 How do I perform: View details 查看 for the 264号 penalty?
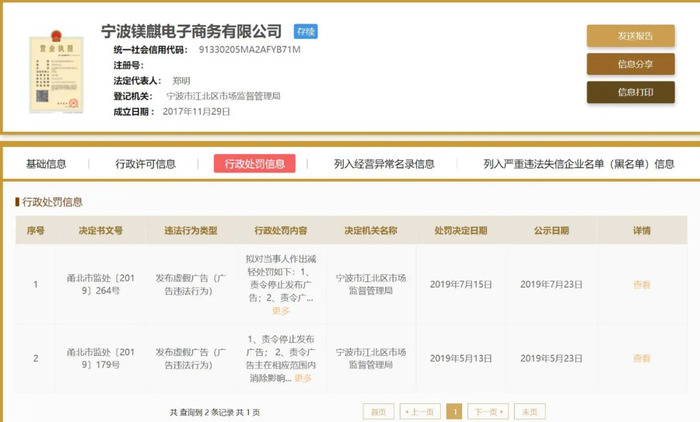(642, 284)
